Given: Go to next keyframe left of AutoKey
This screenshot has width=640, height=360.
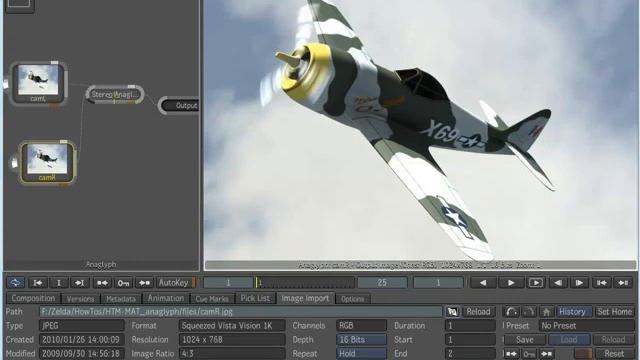Looking at the screenshot, I should (144, 282).
